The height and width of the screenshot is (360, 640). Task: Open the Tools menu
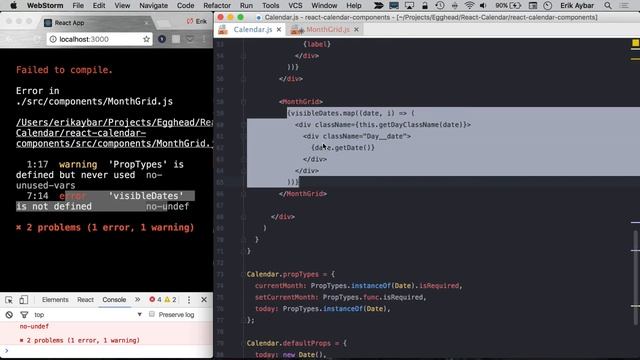point(271,5)
